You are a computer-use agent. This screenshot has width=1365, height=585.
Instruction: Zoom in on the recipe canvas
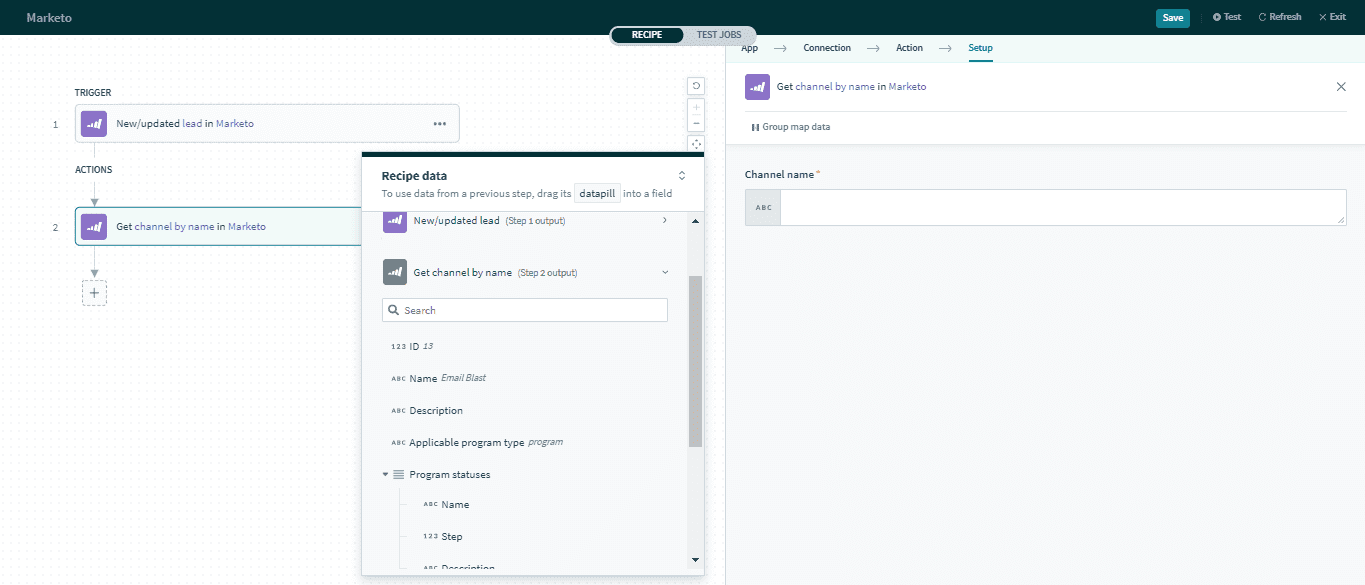point(696,107)
